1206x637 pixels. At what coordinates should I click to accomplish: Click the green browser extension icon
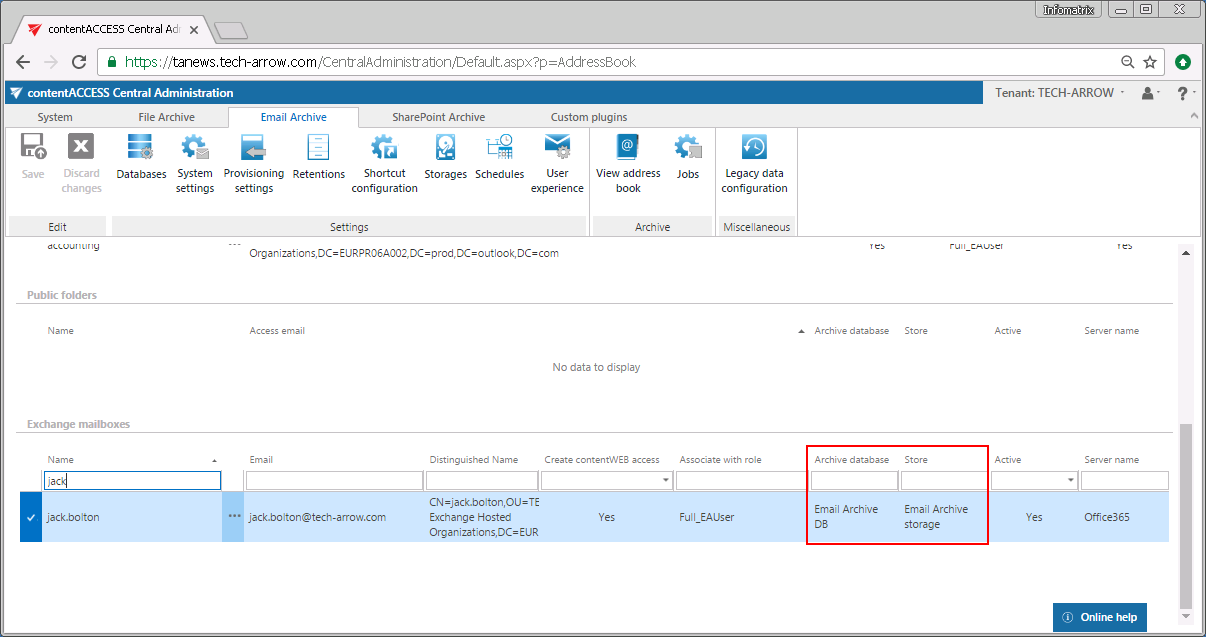[1183, 62]
